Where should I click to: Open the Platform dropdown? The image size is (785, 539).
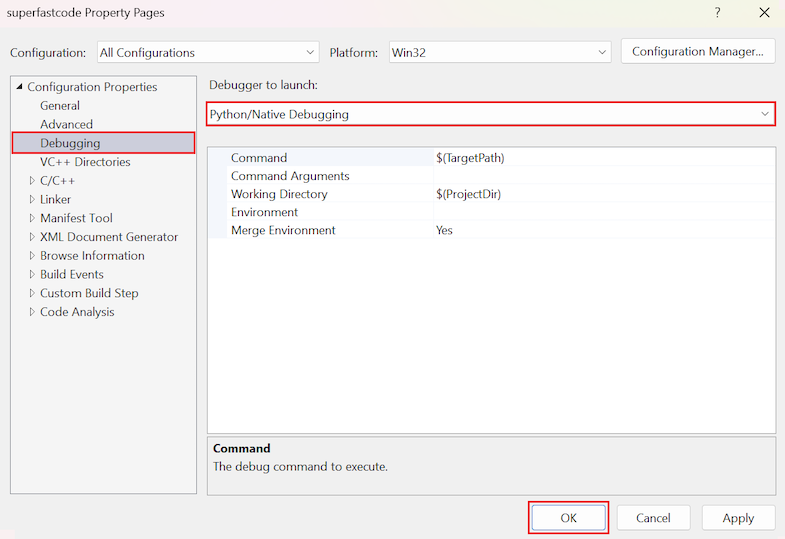coord(499,52)
